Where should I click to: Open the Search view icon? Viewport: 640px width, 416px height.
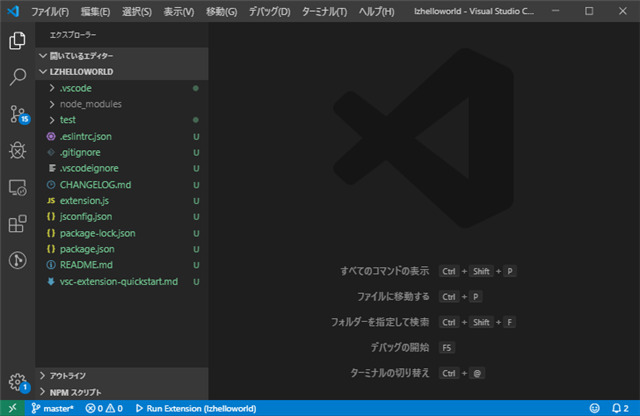click(17, 77)
